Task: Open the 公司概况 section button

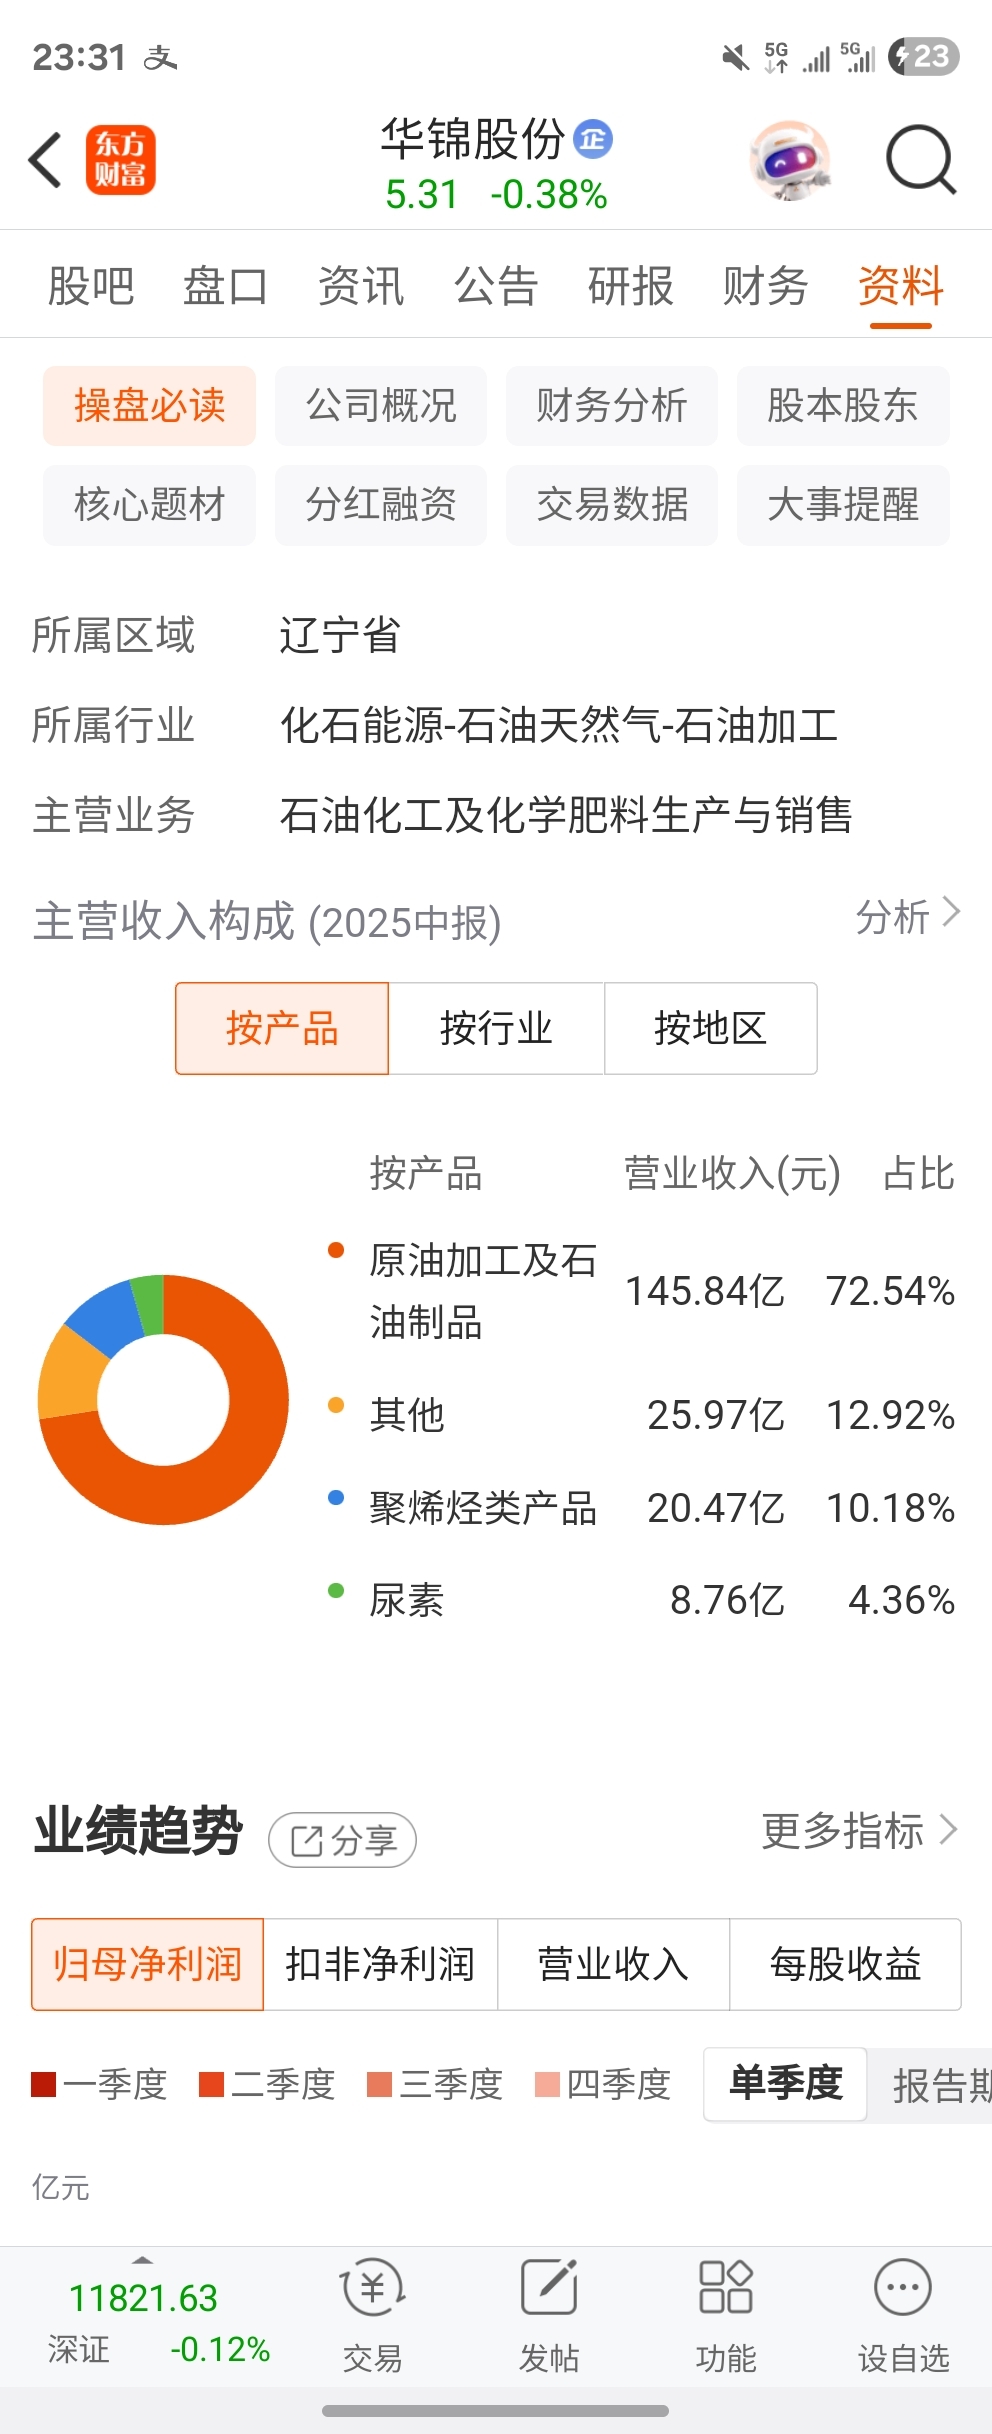Action: coord(381,405)
